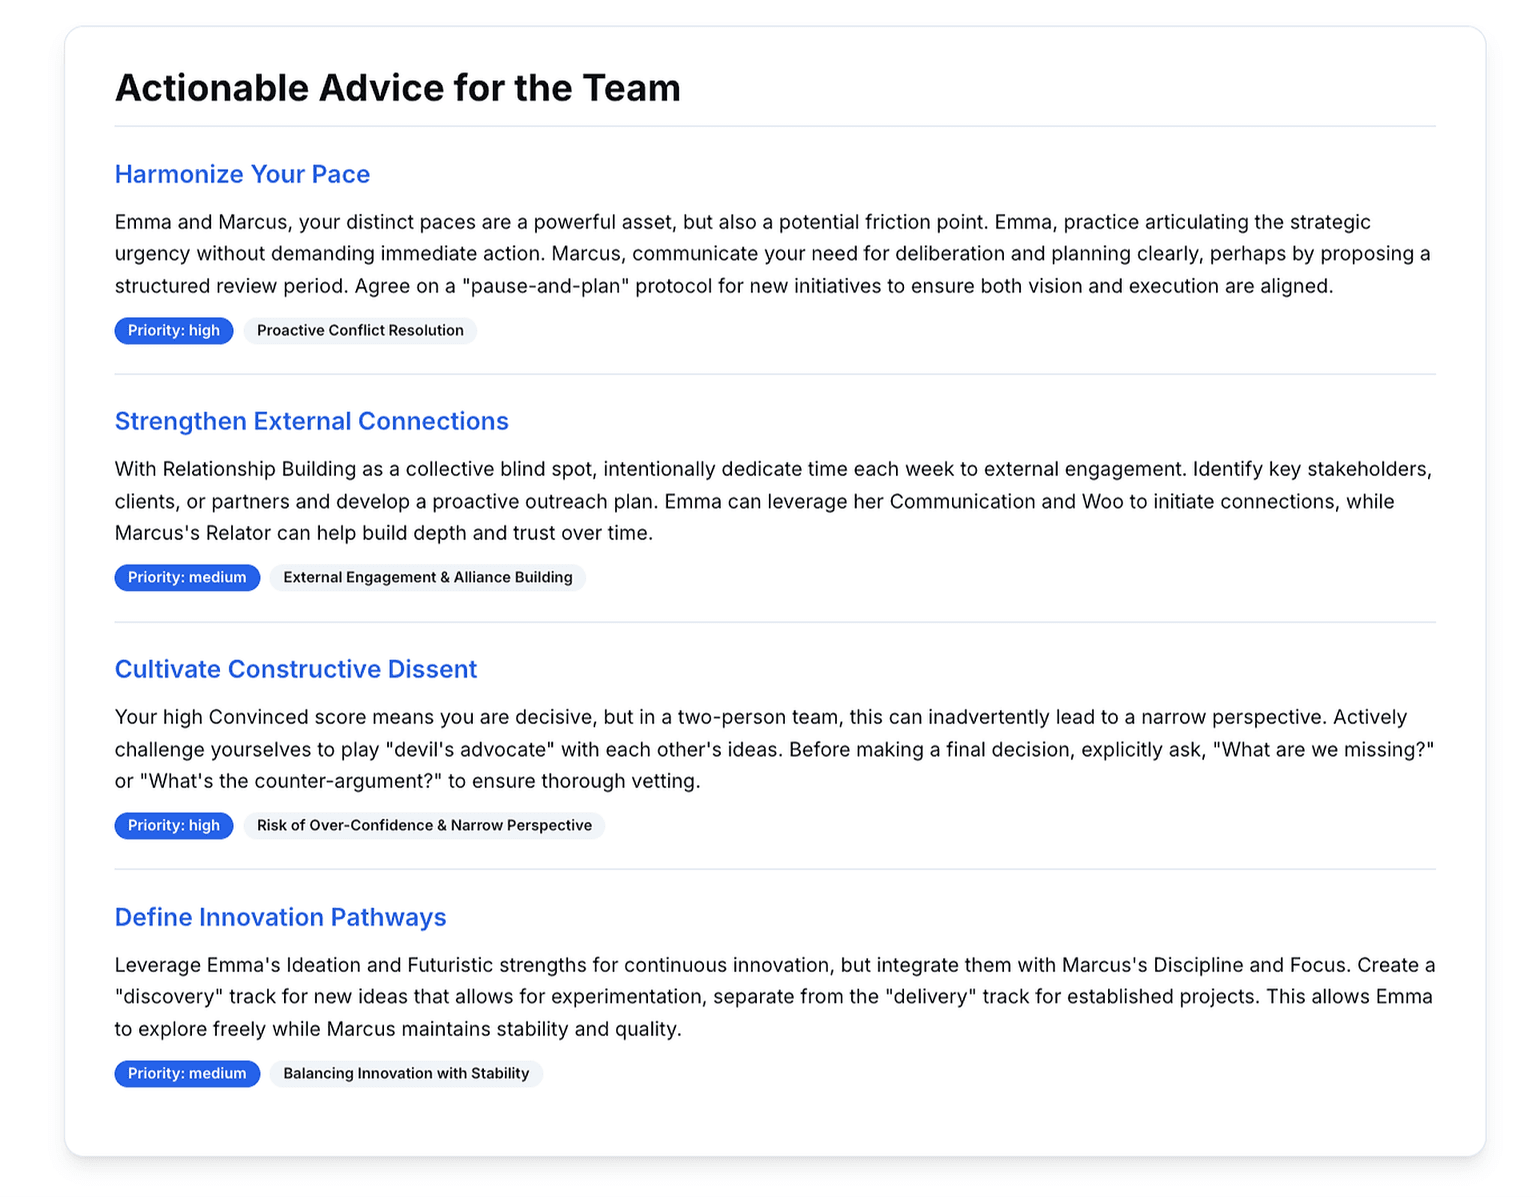
Task: Select the "Balancing Innovation with Stability" tag
Action: (406, 1073)
